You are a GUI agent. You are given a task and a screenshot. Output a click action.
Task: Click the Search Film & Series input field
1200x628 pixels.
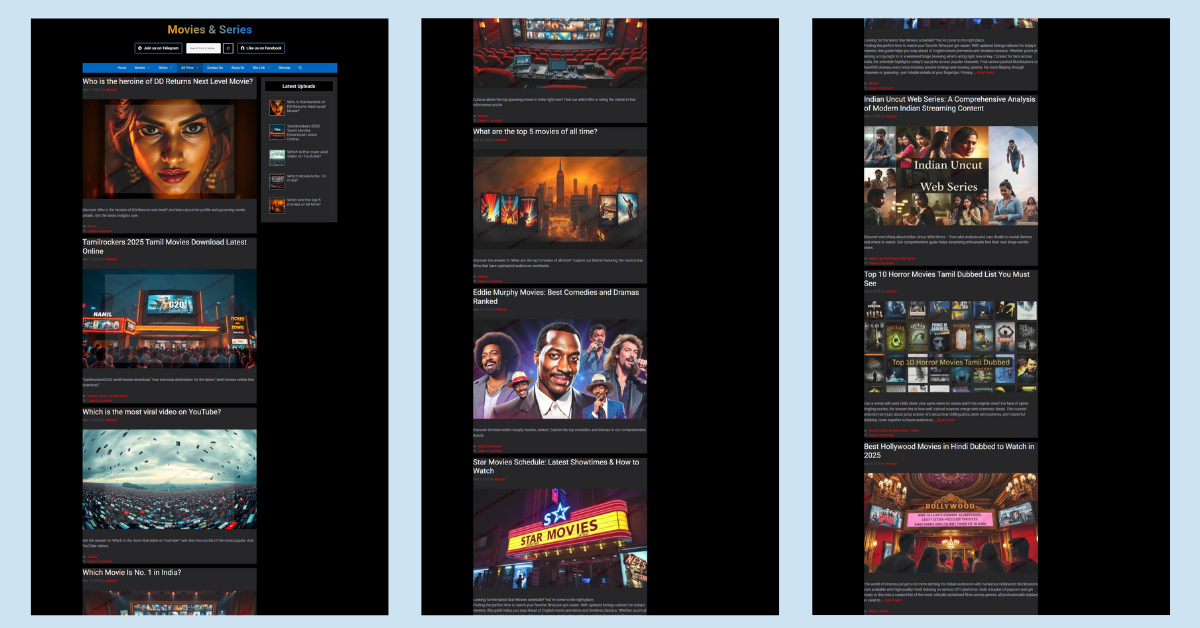pyautogui.click(x=202, y=48)
